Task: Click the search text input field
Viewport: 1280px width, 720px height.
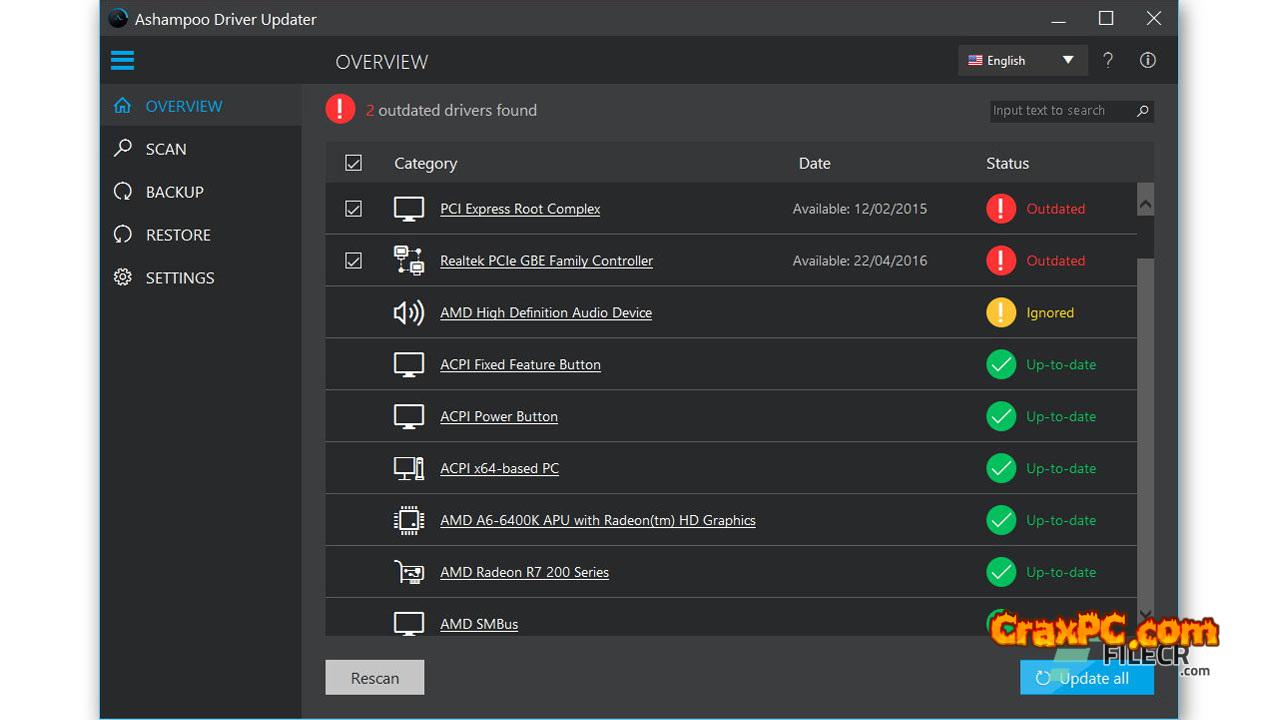Action: point(1060,111)
